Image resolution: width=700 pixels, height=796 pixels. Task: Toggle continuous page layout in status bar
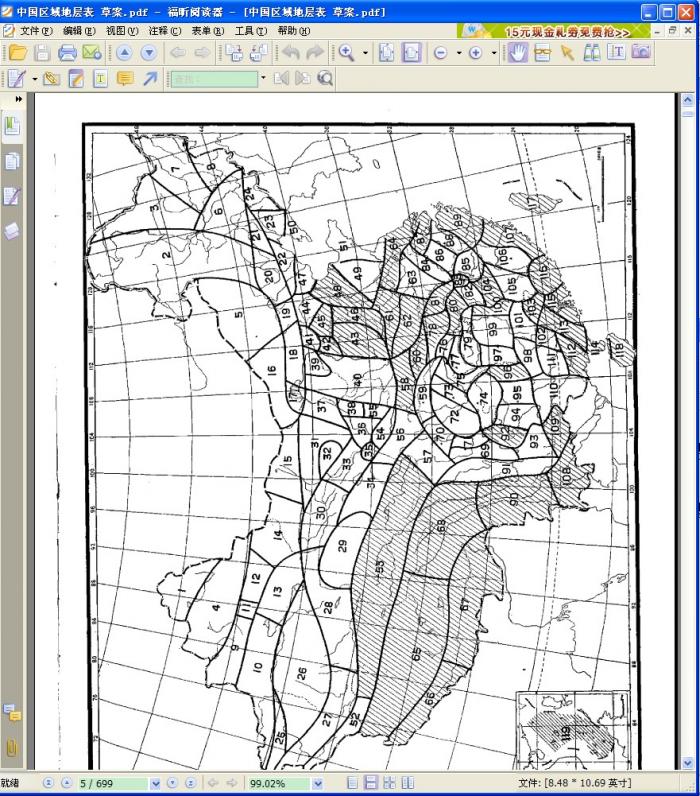[371, 783]
